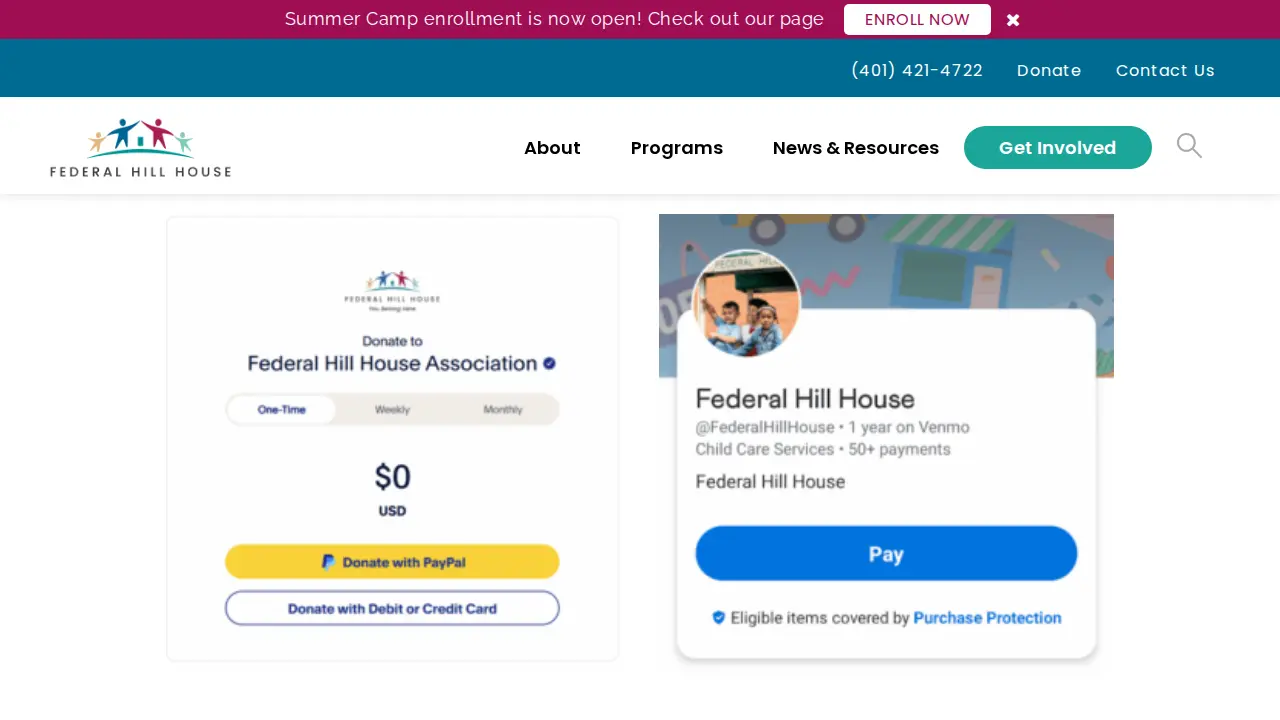The image size is (1280, 720).
Task: Click the @FederalHillHouse Venmo handle
Action: [765, 427]
